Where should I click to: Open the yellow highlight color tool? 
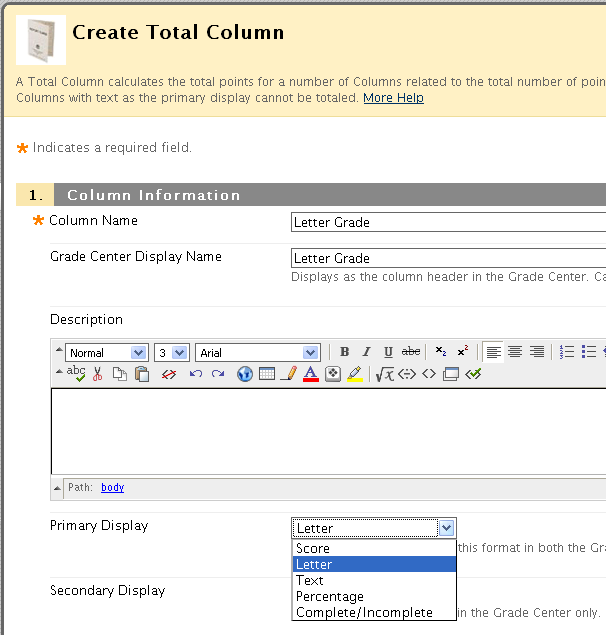tap(355, 374)
